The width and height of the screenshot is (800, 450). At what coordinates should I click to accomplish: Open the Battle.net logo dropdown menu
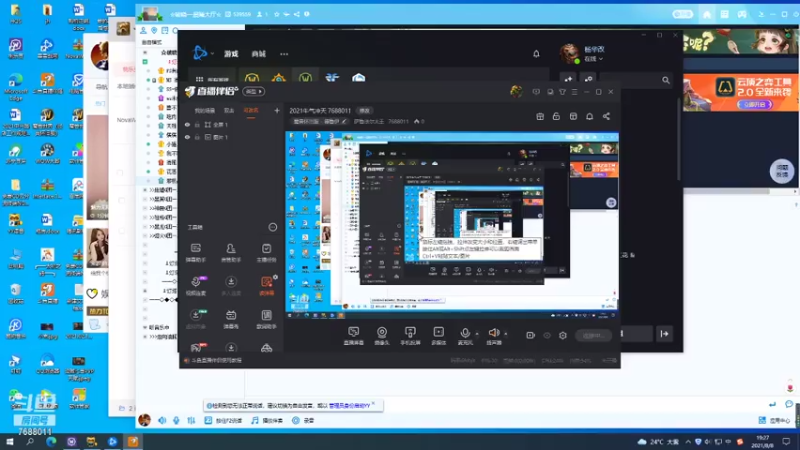click(x=203, y=53)
